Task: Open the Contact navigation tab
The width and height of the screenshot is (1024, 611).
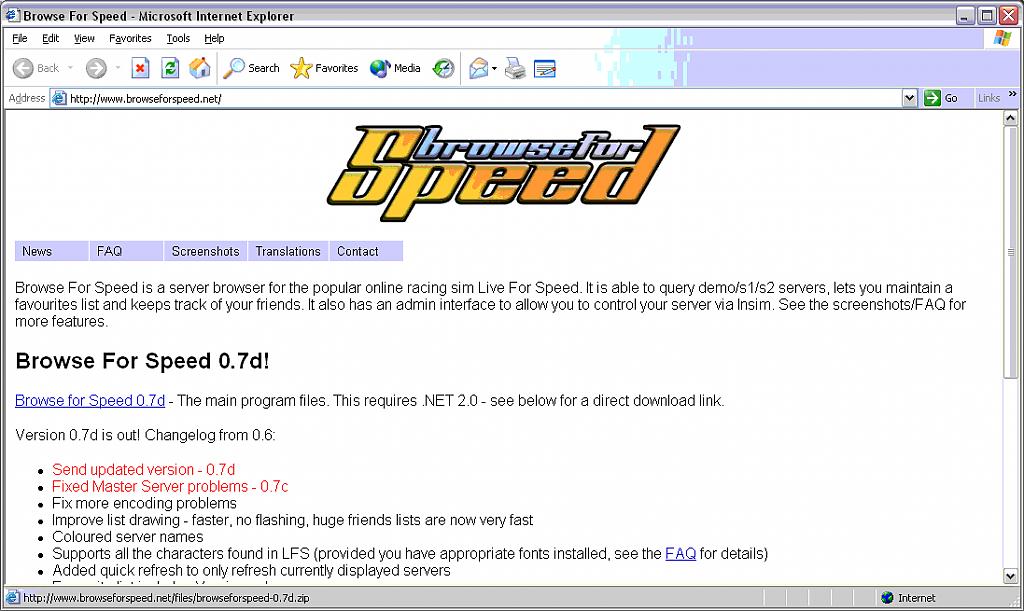Action: [366, 251]
